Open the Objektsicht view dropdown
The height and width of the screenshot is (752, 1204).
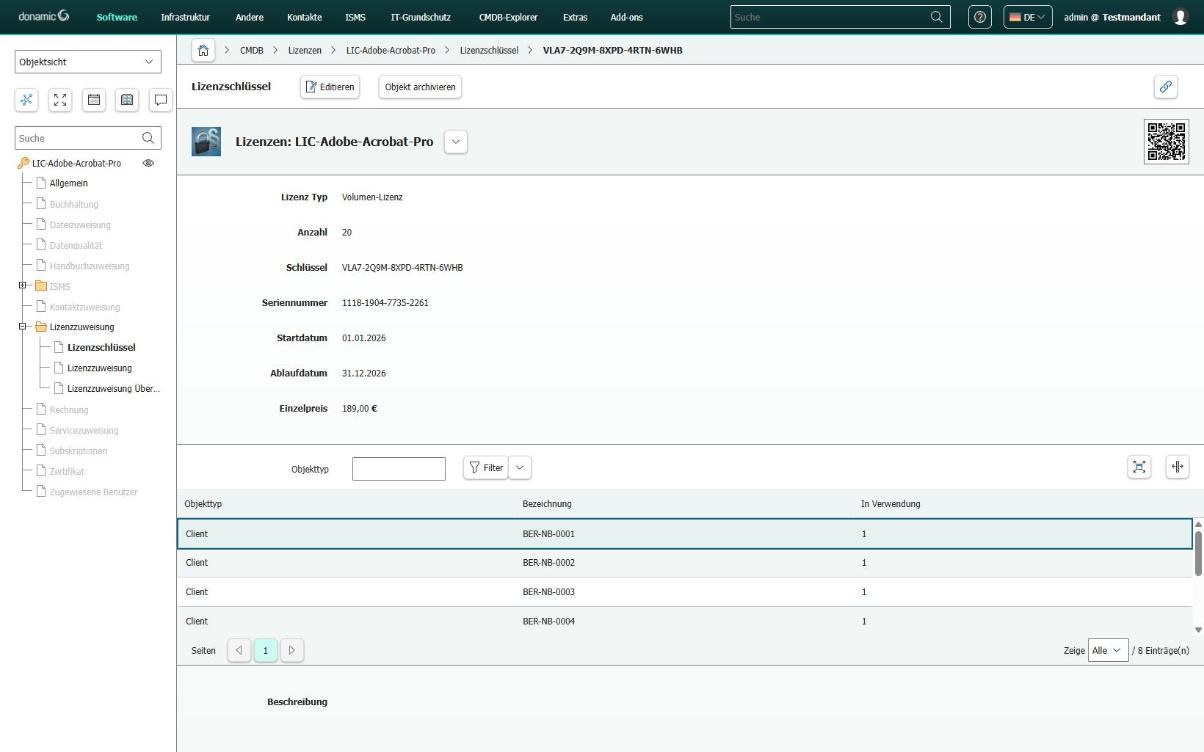coord(88,62)
